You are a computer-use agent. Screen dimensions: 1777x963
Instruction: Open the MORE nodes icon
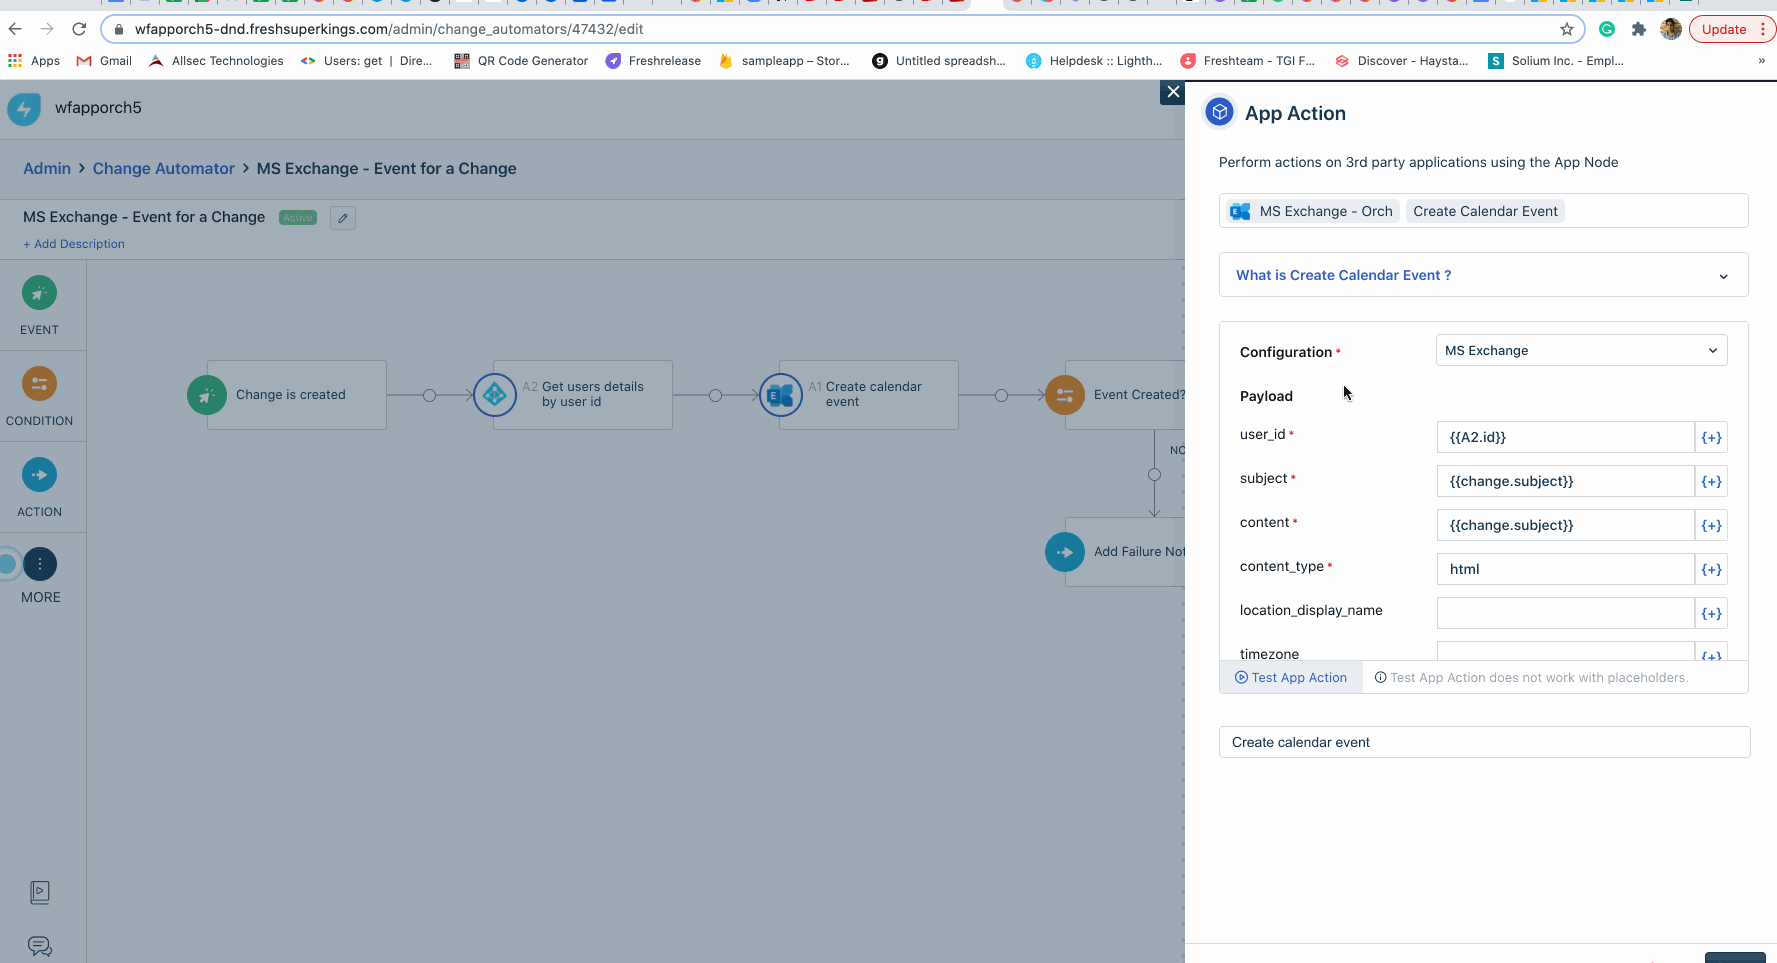(40, 564)
